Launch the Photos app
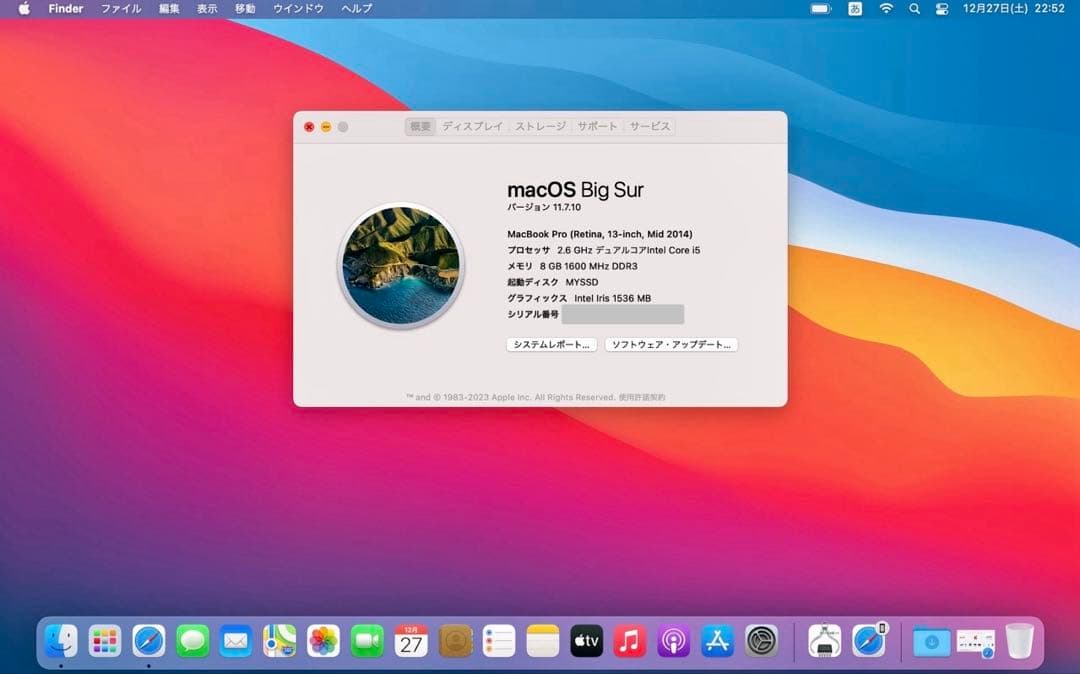1080x674 pixels. click(x=321, y=641)
